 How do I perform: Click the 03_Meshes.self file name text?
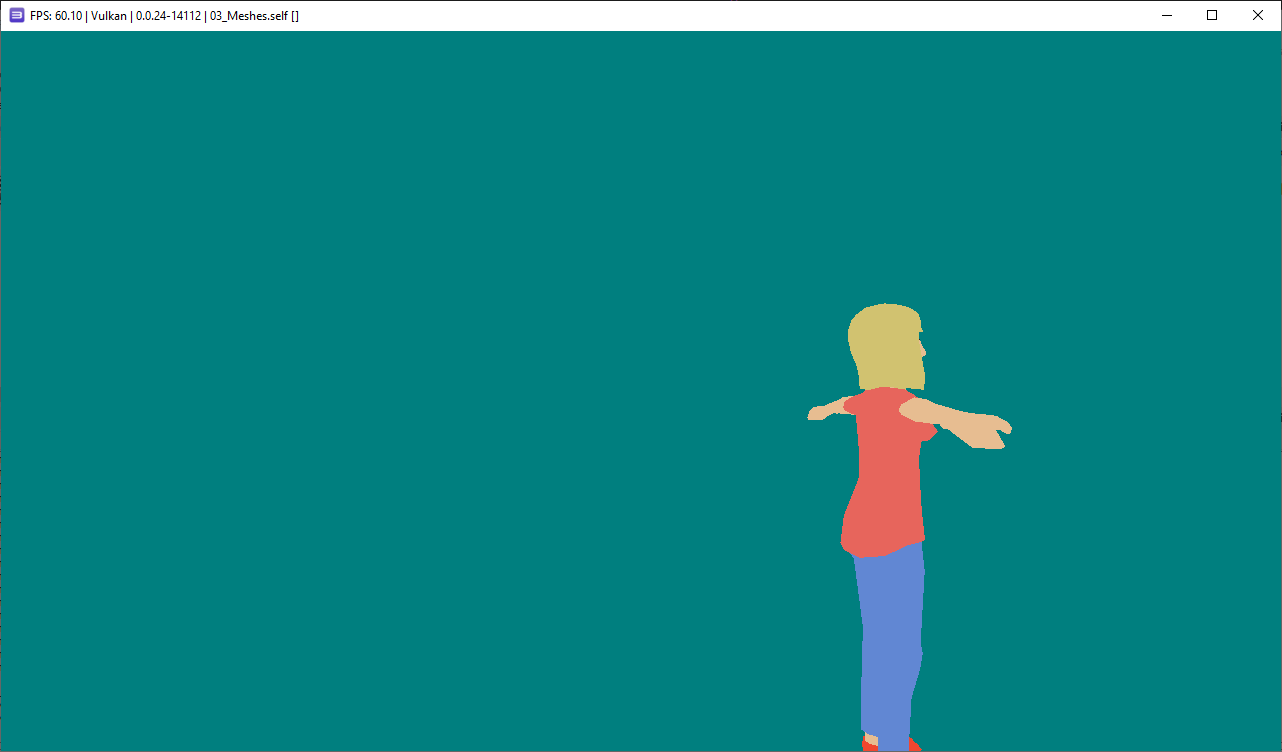248,15
